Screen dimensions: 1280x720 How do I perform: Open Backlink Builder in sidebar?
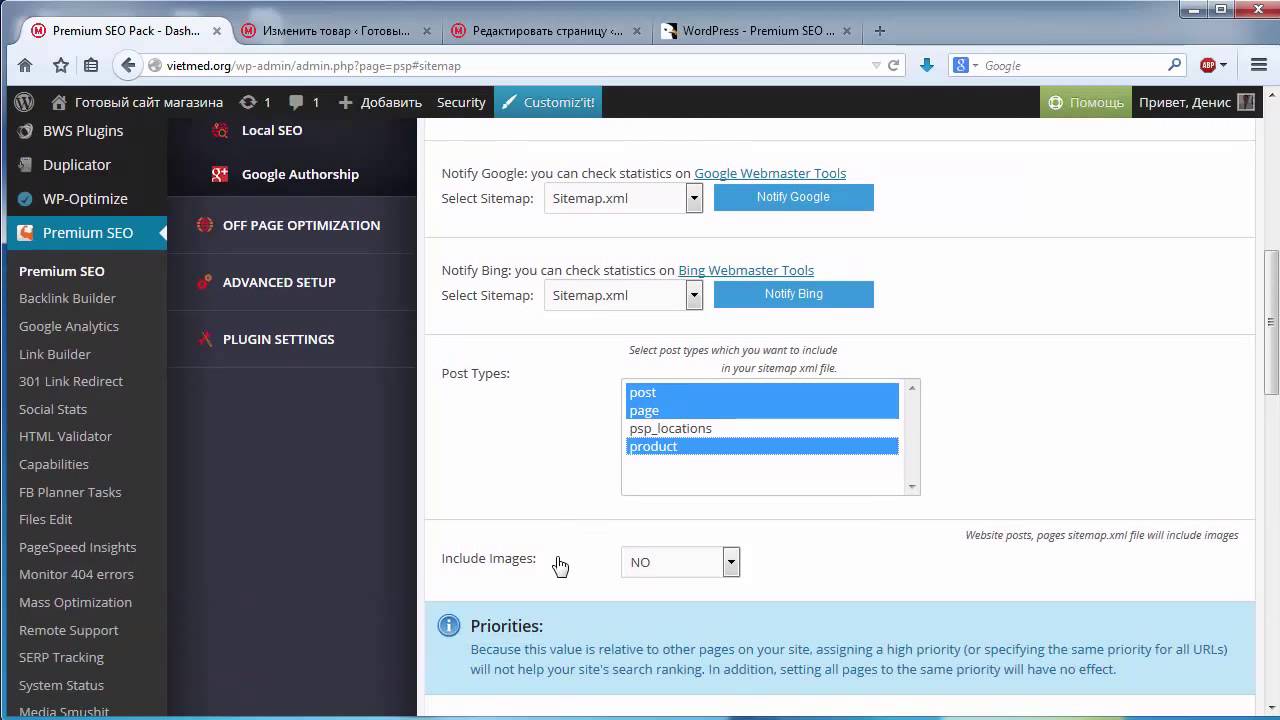point(67,298)
